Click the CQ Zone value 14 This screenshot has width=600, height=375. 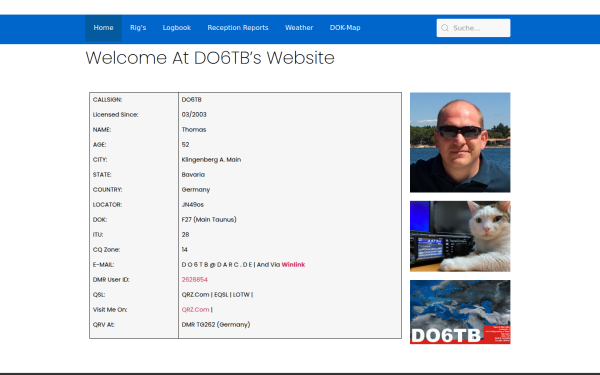184,249
